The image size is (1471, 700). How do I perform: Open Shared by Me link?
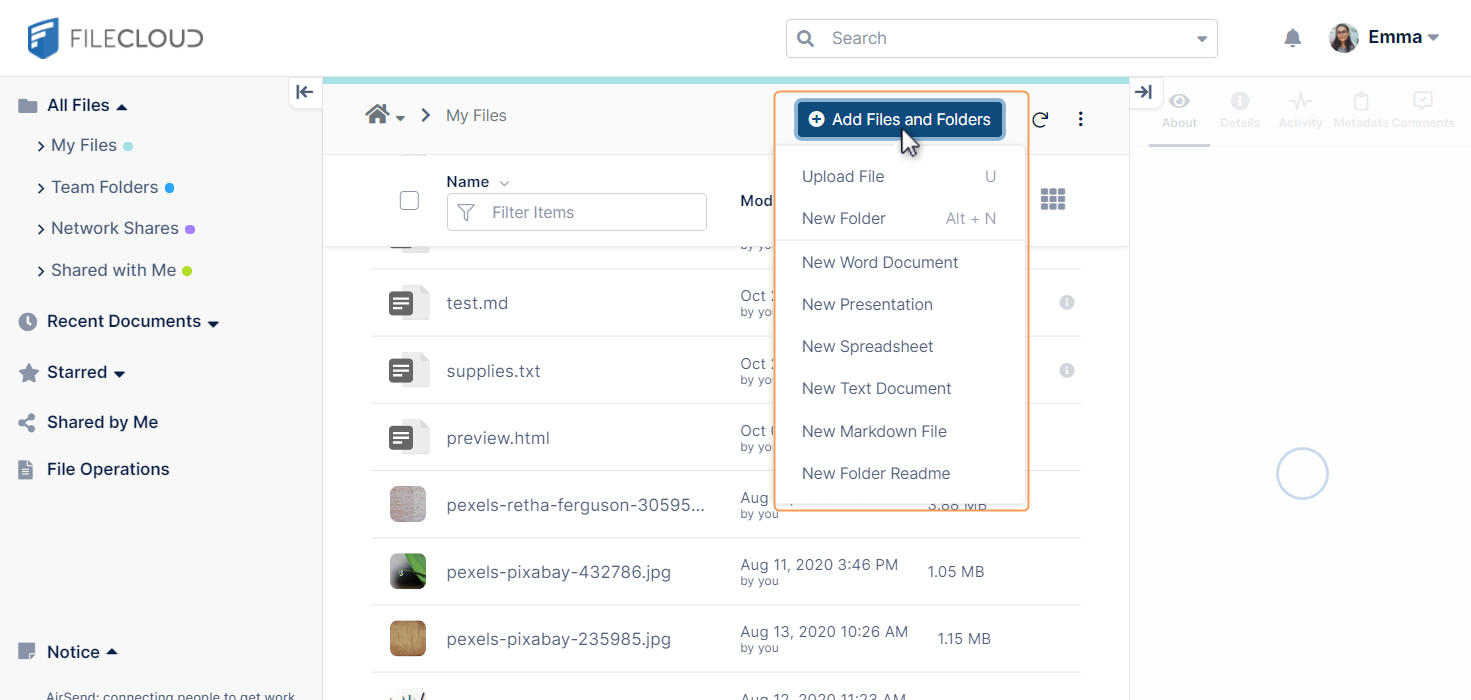(x=102, y=422)
